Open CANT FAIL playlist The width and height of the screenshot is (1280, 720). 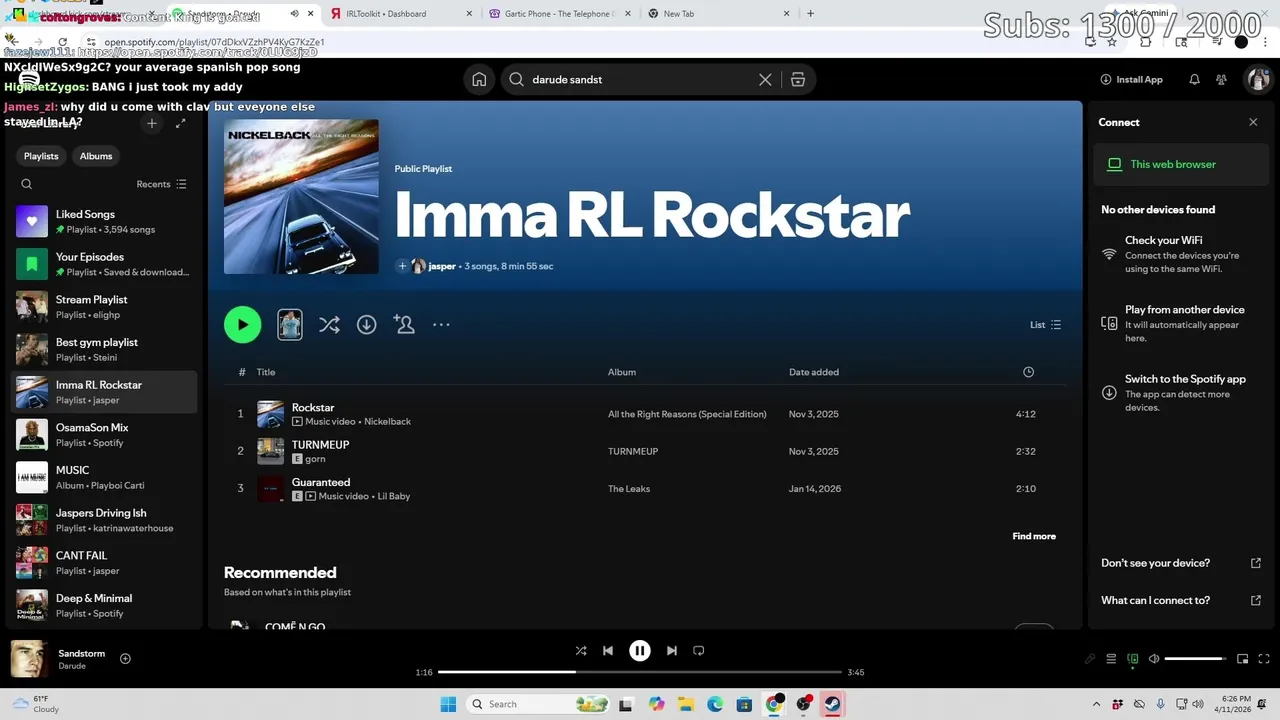(104, 563)
